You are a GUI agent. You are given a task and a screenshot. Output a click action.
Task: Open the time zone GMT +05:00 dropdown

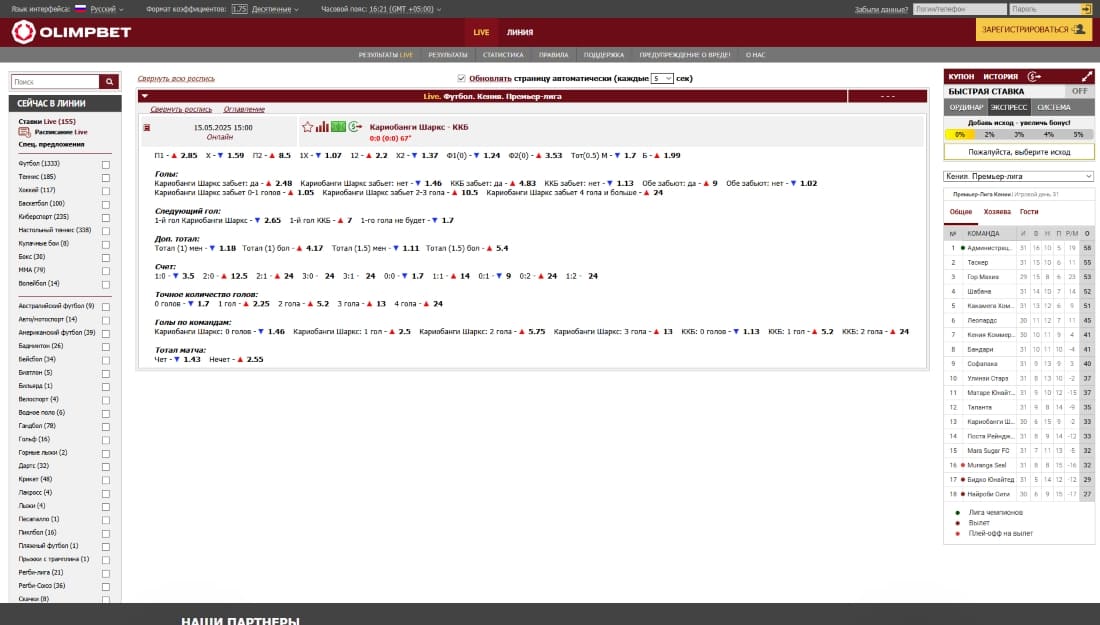pos(406,9)
